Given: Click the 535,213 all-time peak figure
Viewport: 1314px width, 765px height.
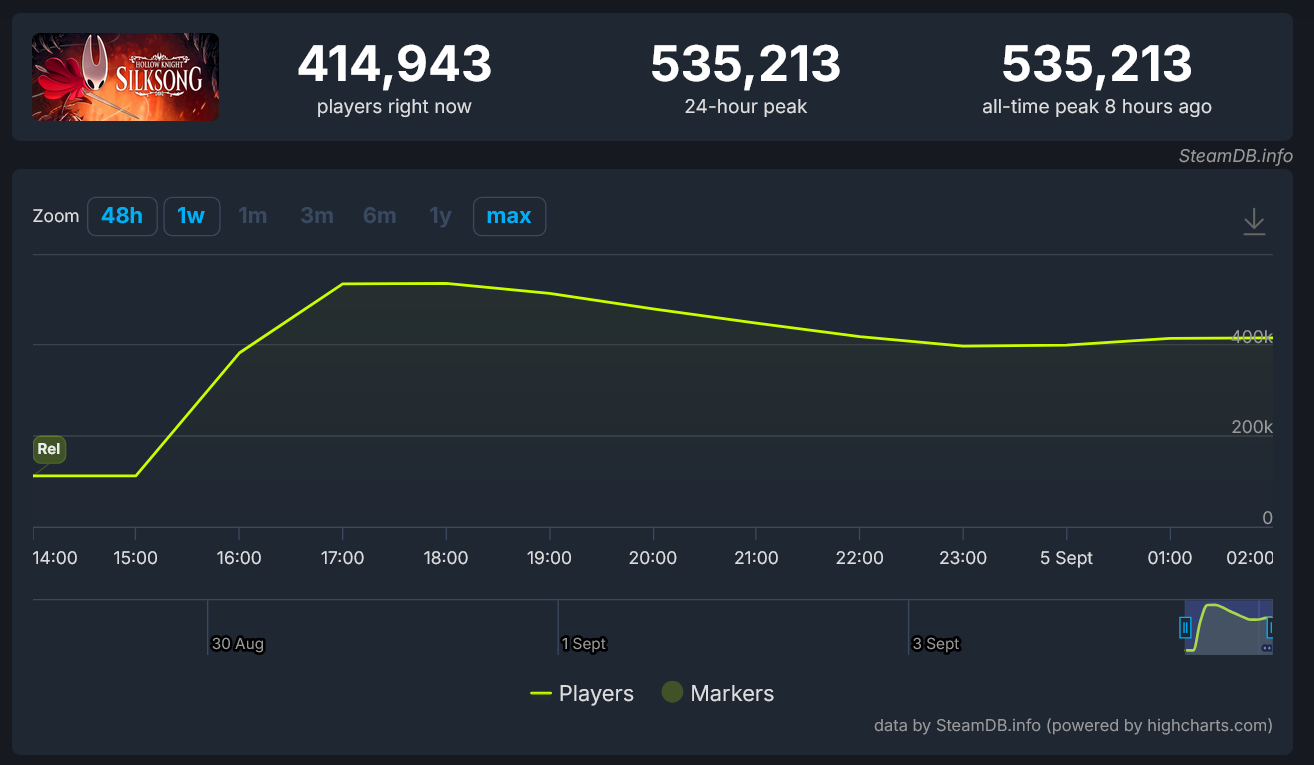Looking at the screenshot, I should coord(1097,64).
